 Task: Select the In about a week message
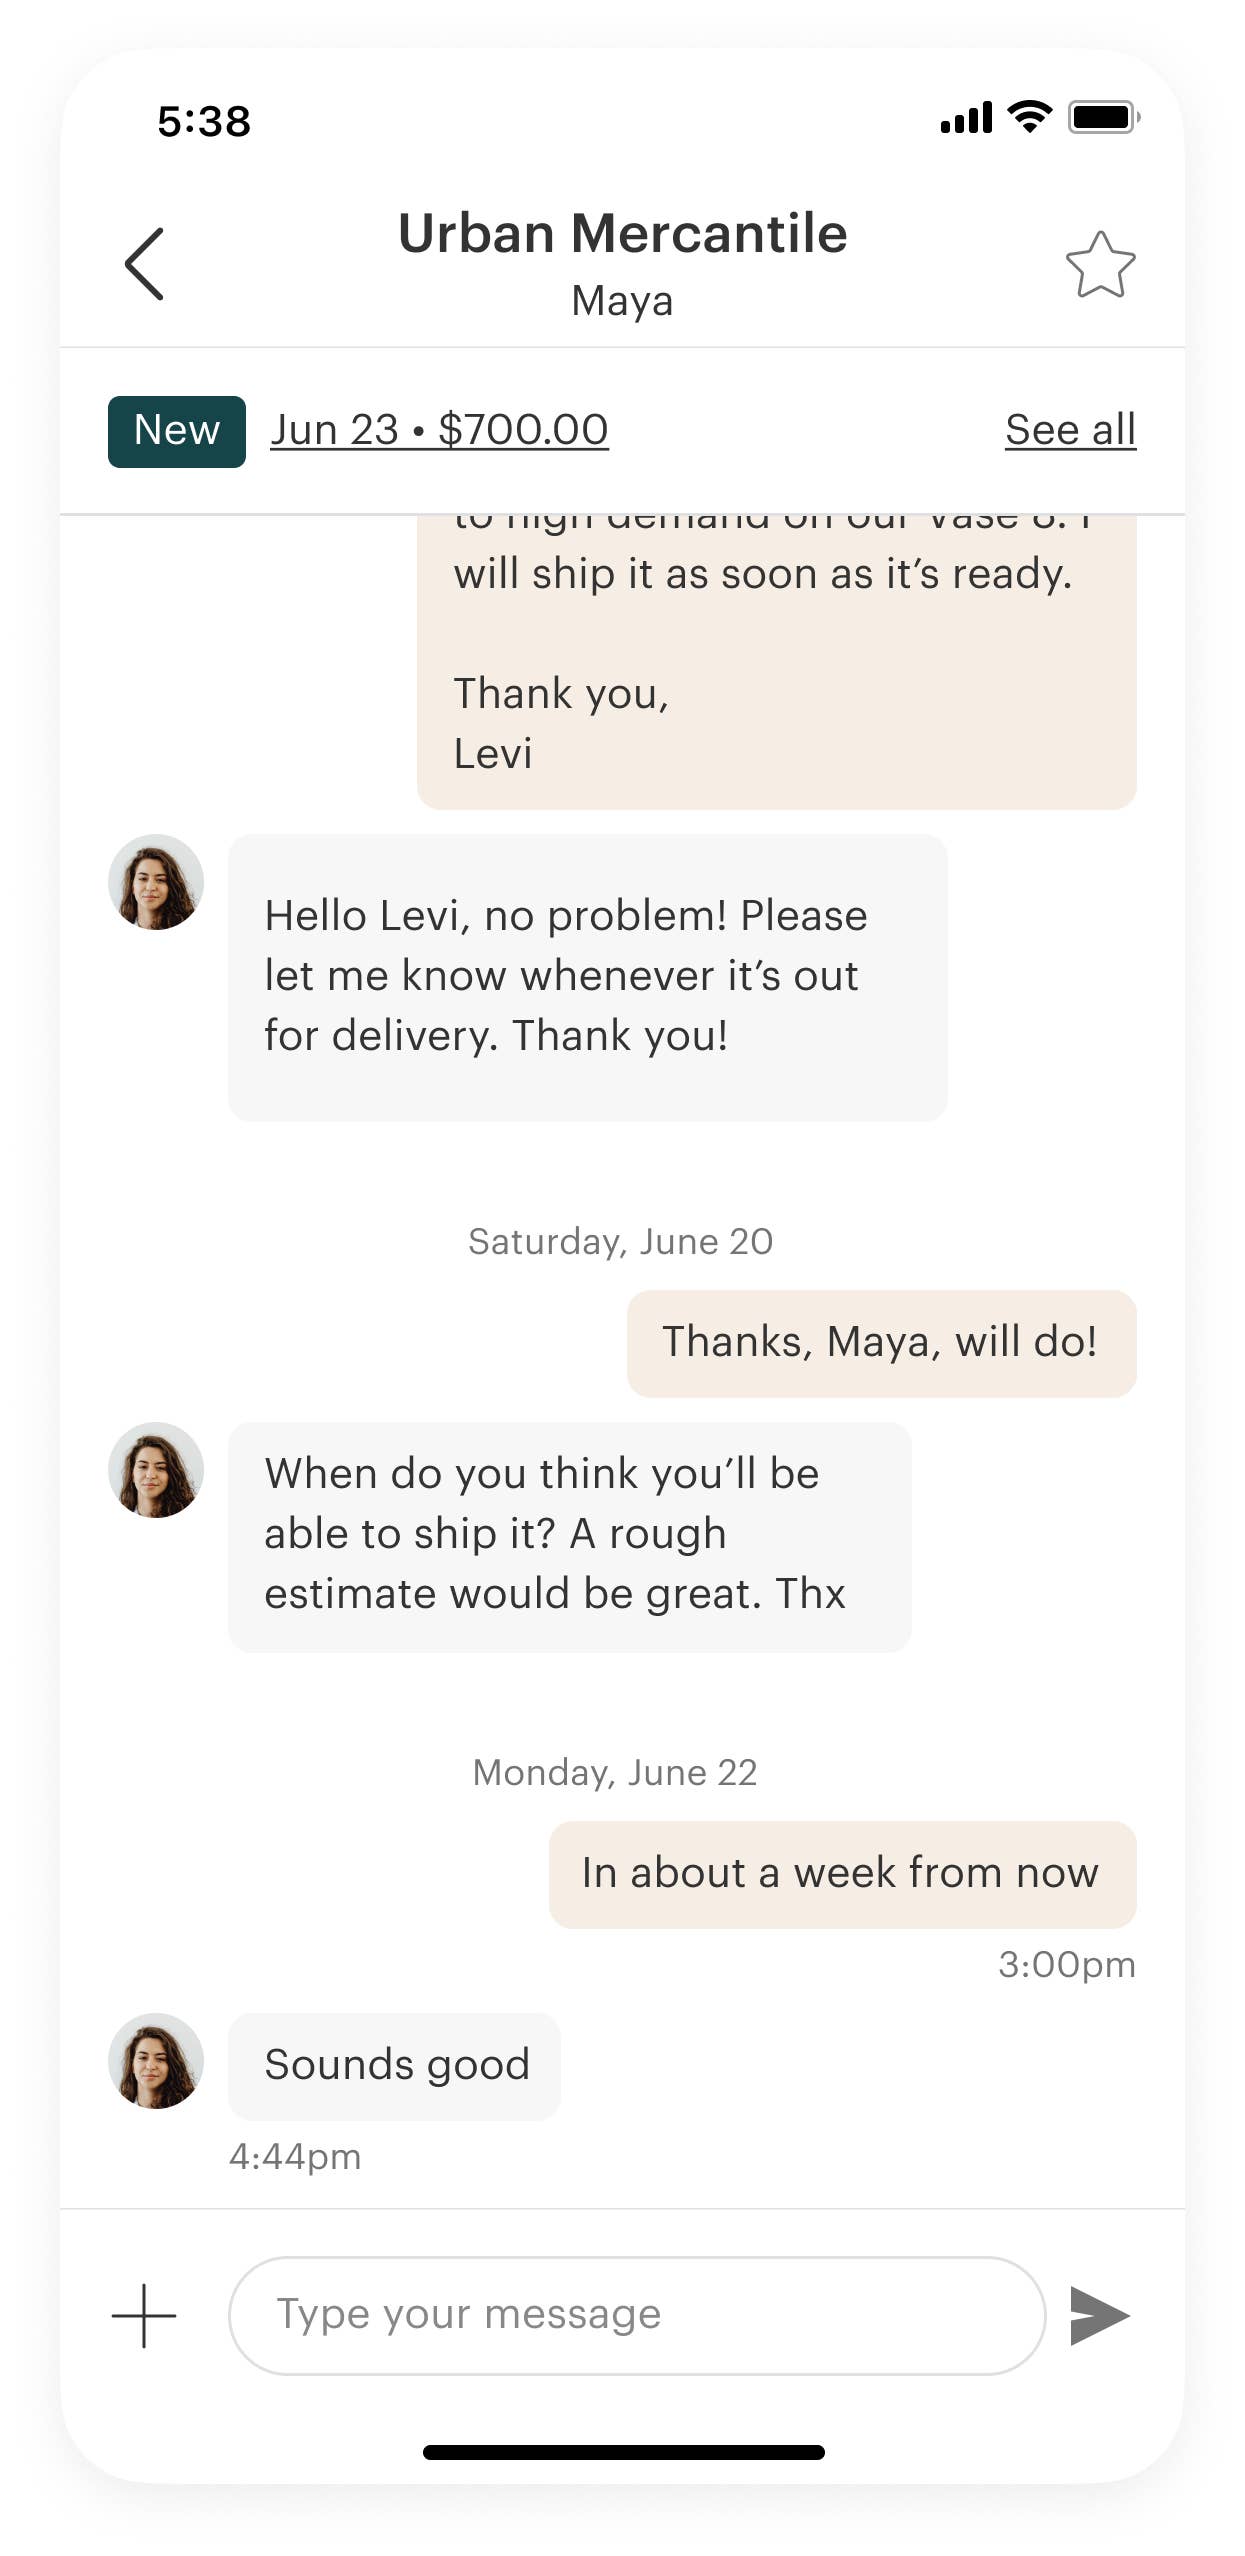click(x=842, y=1874)
